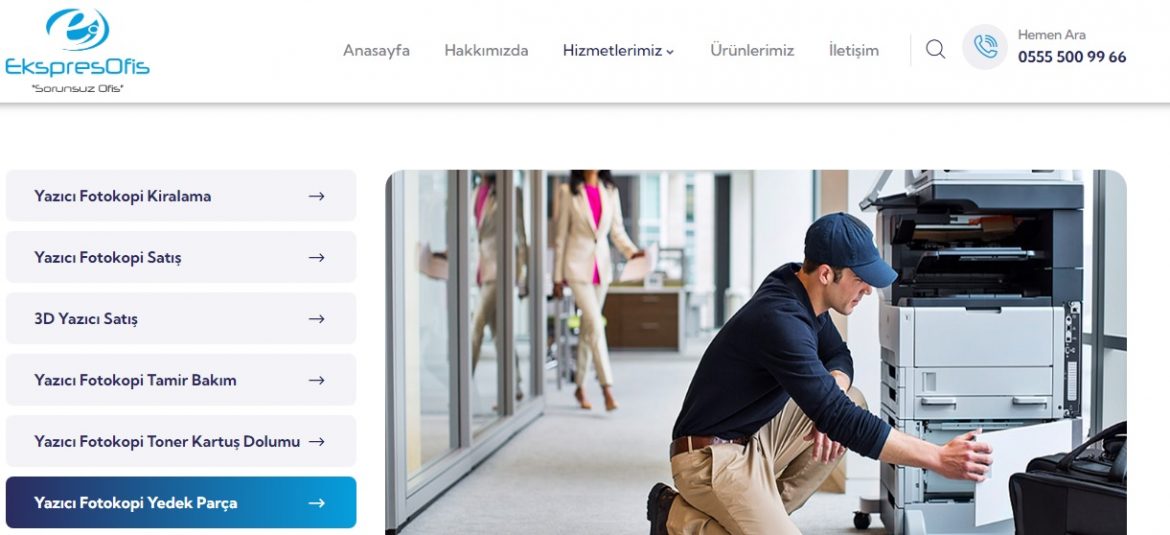The height and width of the screenshot is (535, 1170).
Task: Expand the Hizmetlerimiz dropdown chevron
Action: 670,52
